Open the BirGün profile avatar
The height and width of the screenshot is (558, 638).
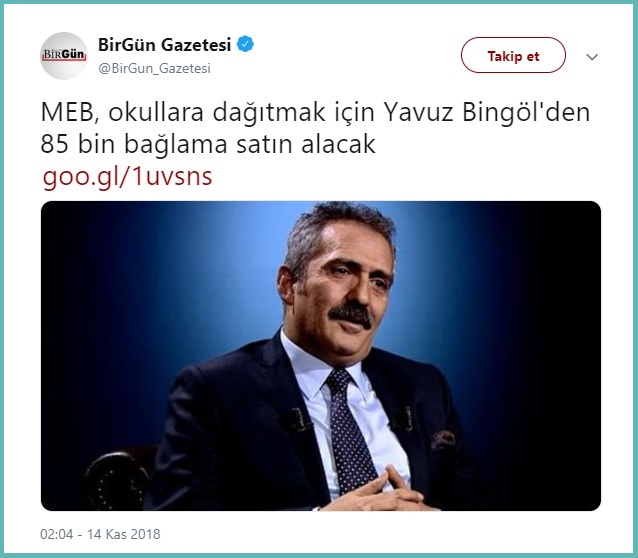64,56
